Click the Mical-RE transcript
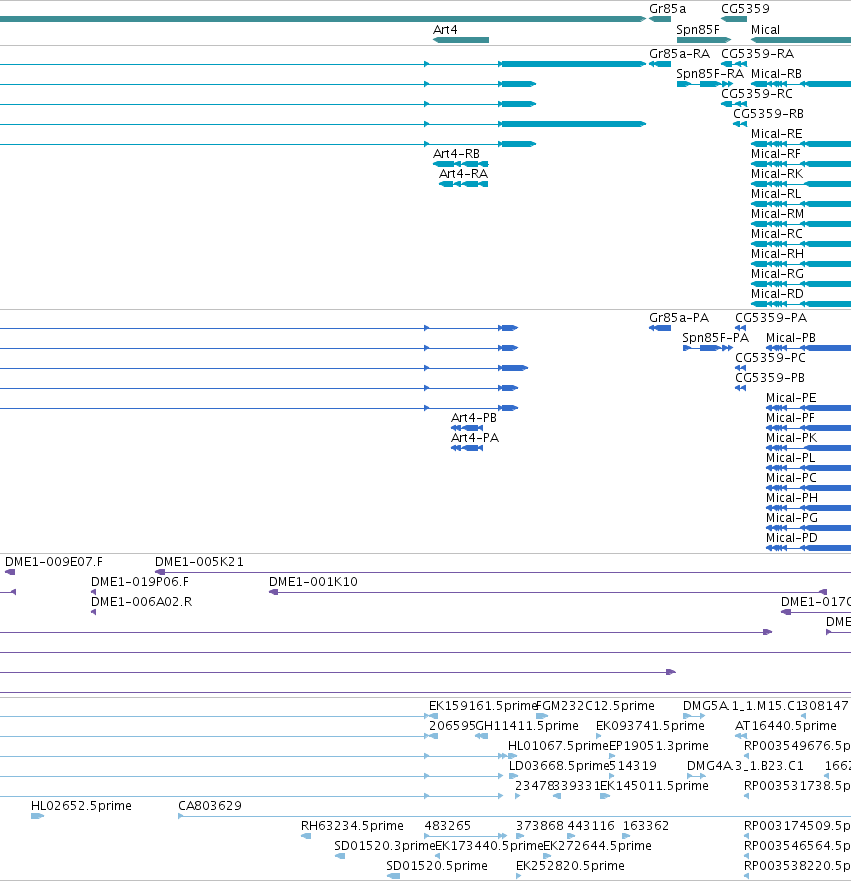851x881 pixels. pos(801,144)
